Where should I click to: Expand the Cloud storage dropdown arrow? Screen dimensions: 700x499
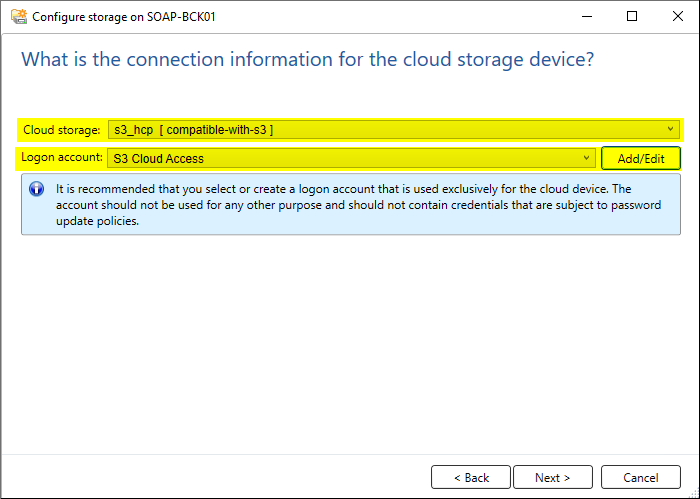pos(671,129)
